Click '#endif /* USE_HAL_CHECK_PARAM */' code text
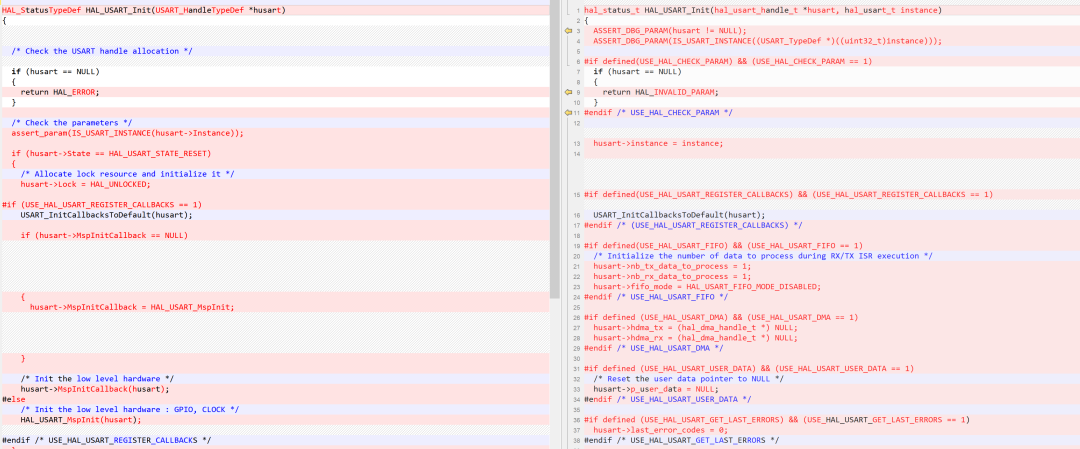The image size is (1080, 449). 658,112
